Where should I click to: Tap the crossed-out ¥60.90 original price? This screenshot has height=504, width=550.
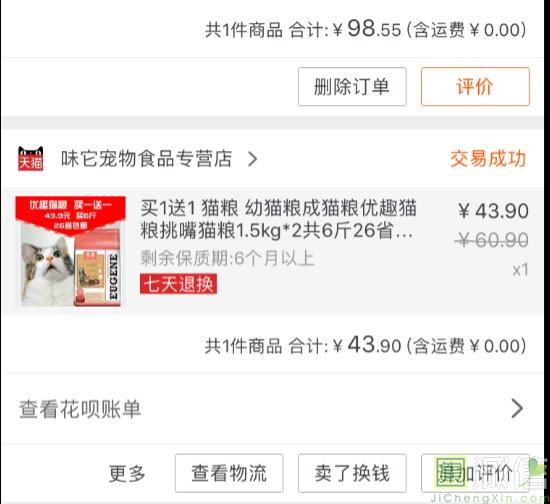tap(491, 240)
